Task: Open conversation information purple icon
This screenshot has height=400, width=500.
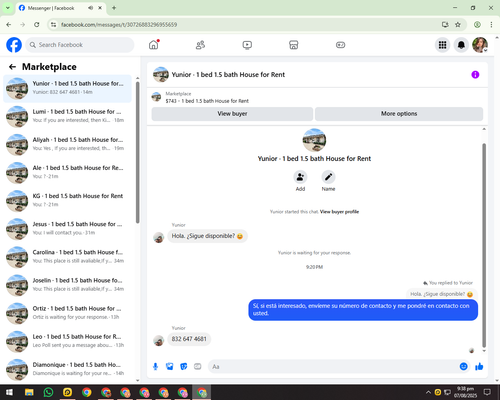Action: [475, 75]
